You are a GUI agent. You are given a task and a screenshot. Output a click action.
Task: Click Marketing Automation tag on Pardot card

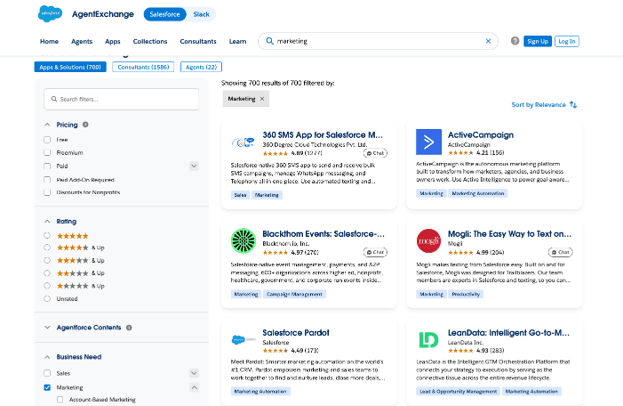261,391
